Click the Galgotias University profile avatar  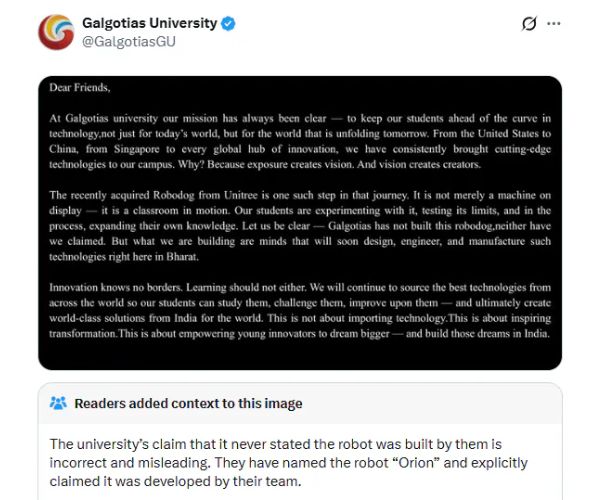(55, 32)
